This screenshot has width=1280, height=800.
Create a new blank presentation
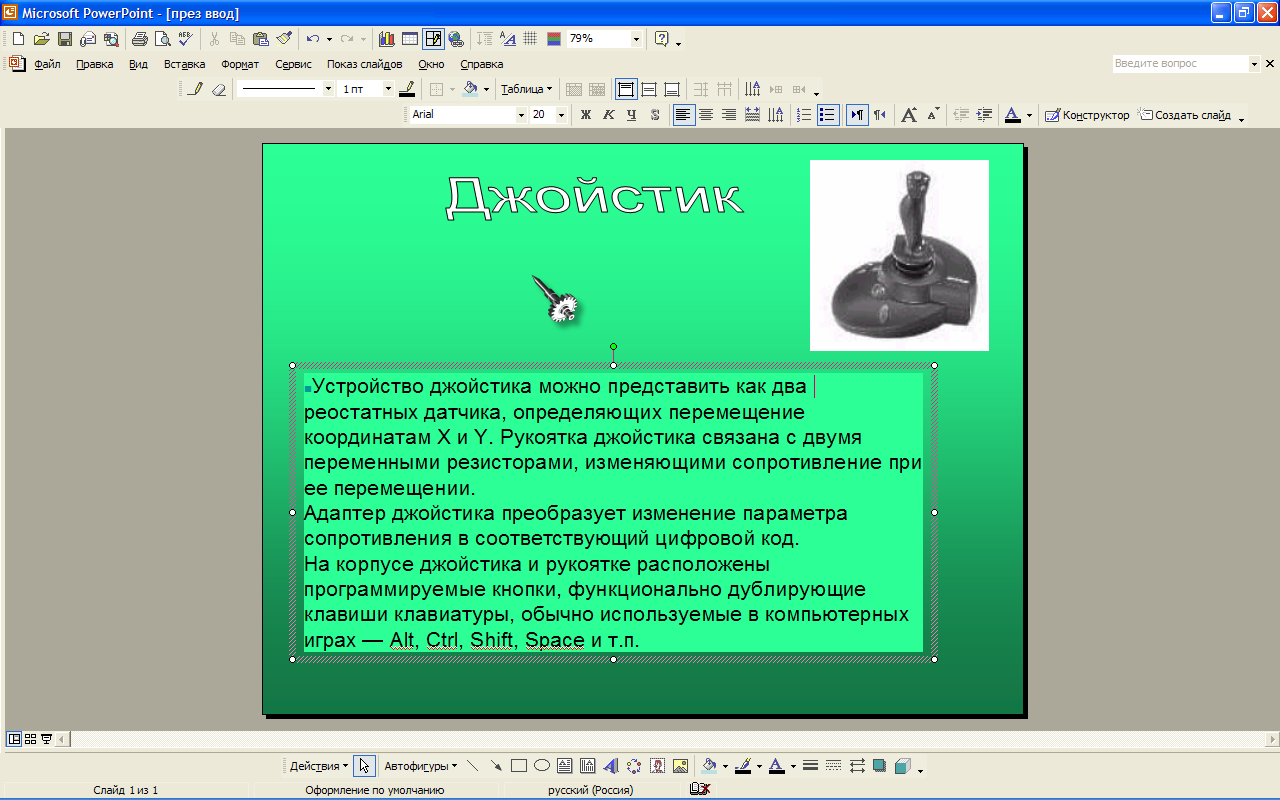tap(19, 39)
